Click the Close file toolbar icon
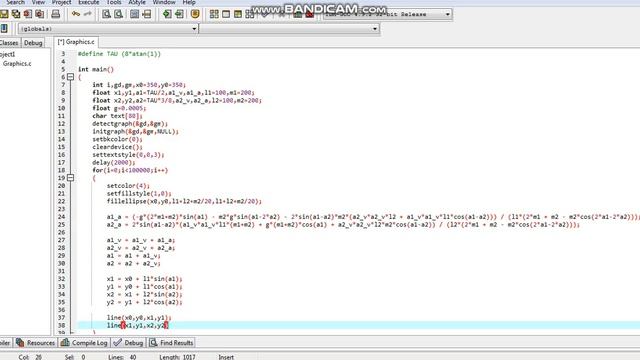Image resolution: width=640 pixels, height=360 pixels. click(28, 14)
